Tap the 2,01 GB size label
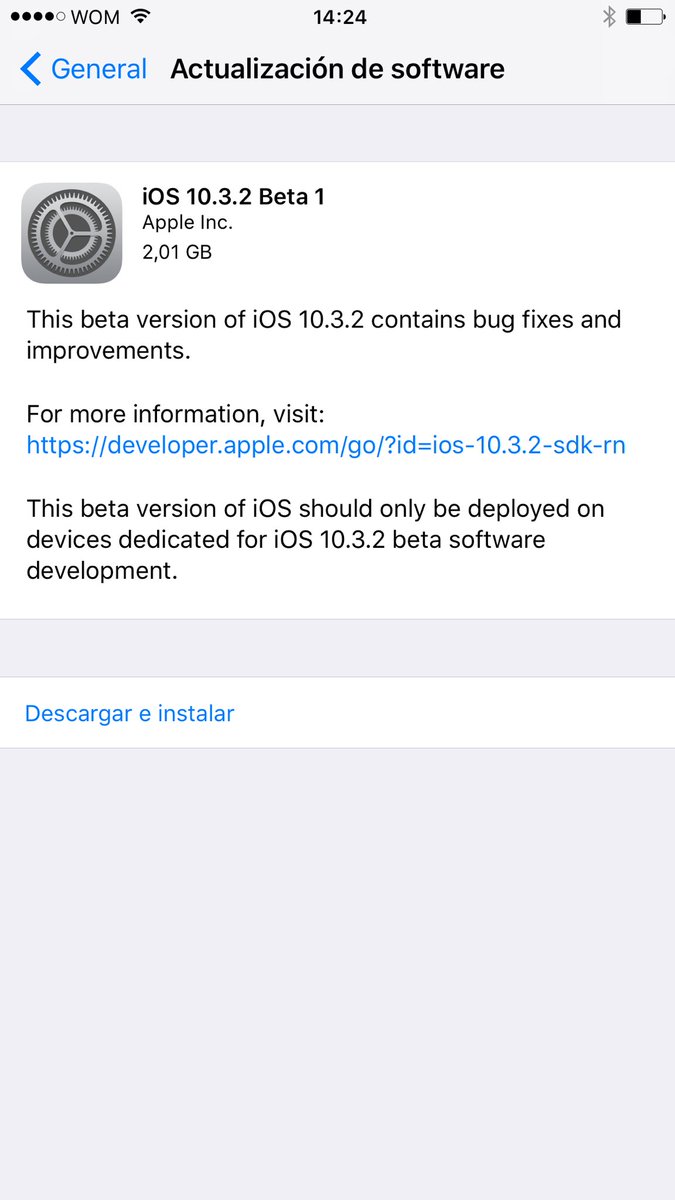The image size is (675, 1200). (177, 252)
